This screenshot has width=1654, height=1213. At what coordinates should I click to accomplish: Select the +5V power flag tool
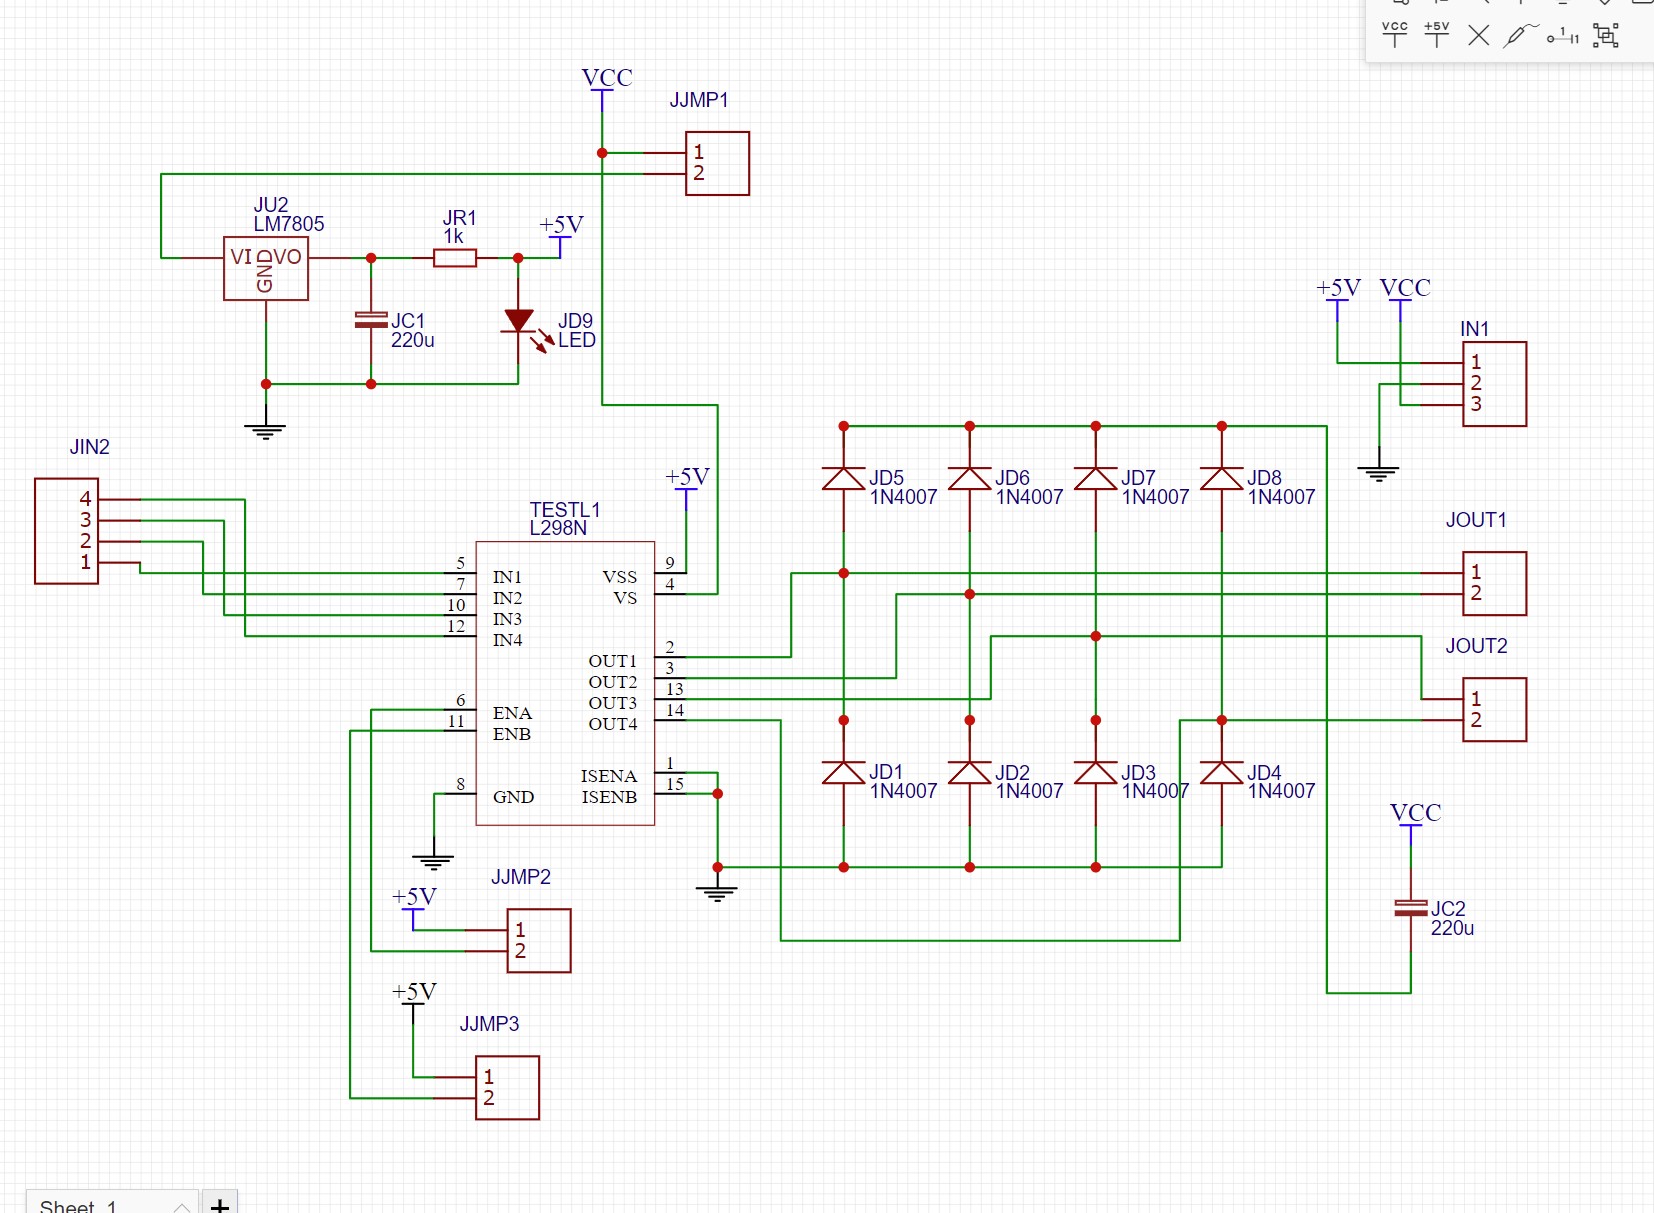[1437, 35]
